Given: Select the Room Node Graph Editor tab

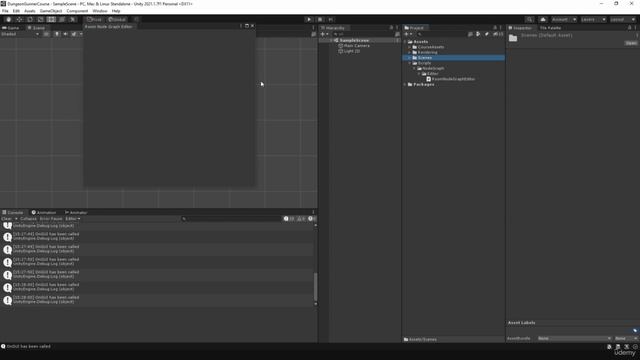Looking at the screenshot, I should [109, 27].
